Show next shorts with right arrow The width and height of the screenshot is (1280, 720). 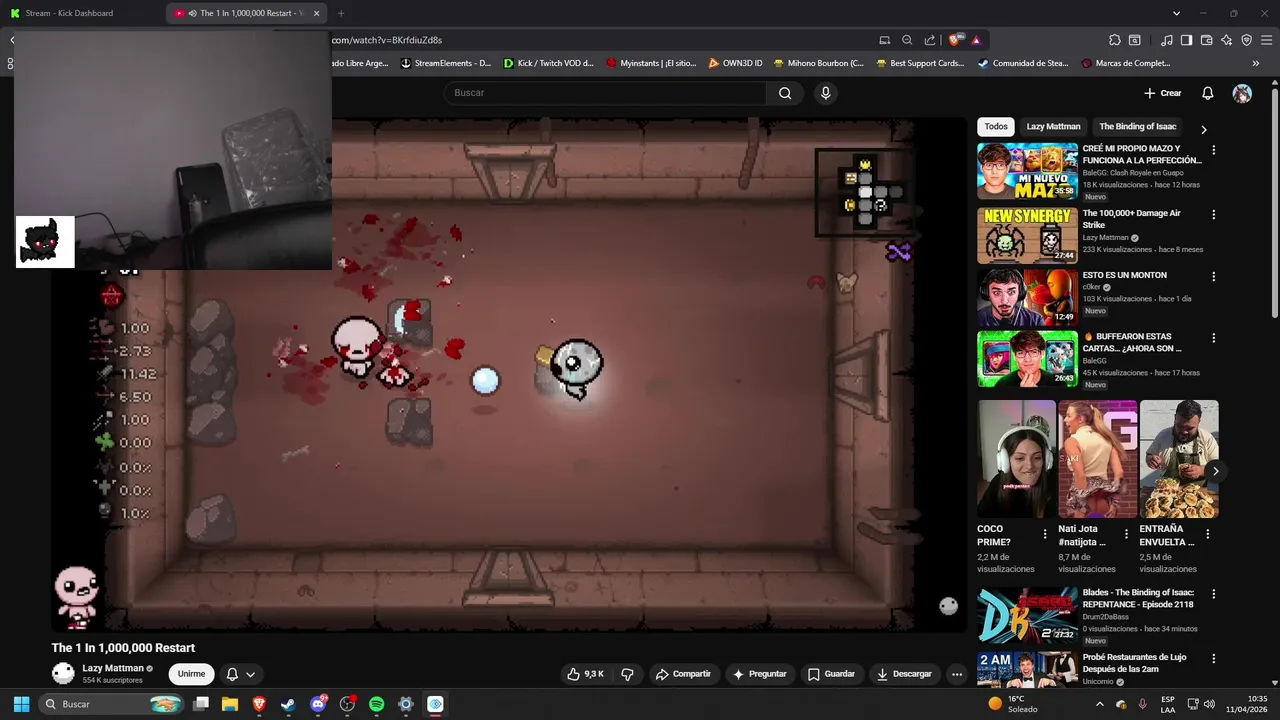[1215, 471]
